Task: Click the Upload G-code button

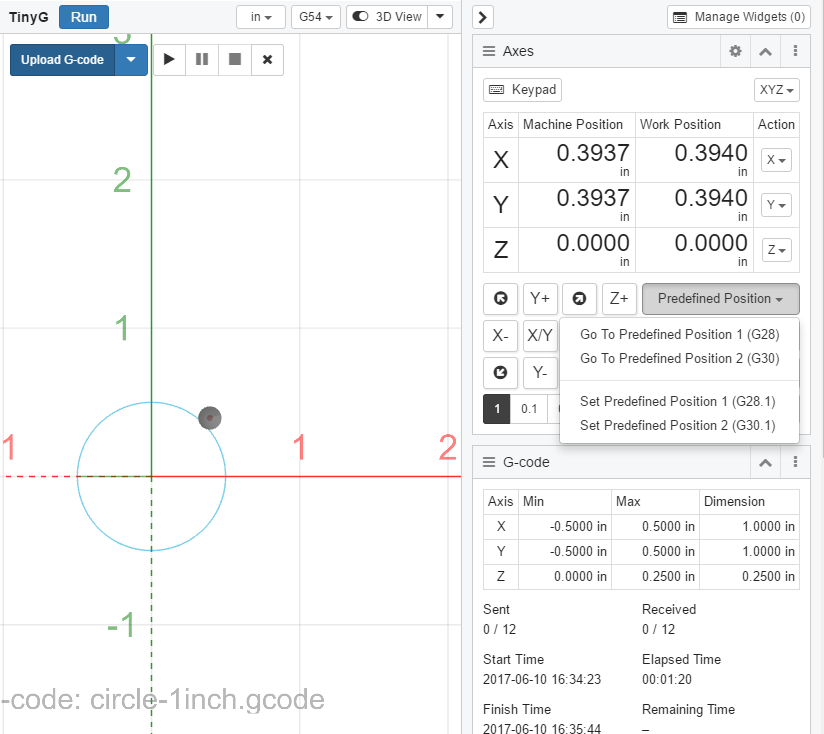Action: (62, 60)
